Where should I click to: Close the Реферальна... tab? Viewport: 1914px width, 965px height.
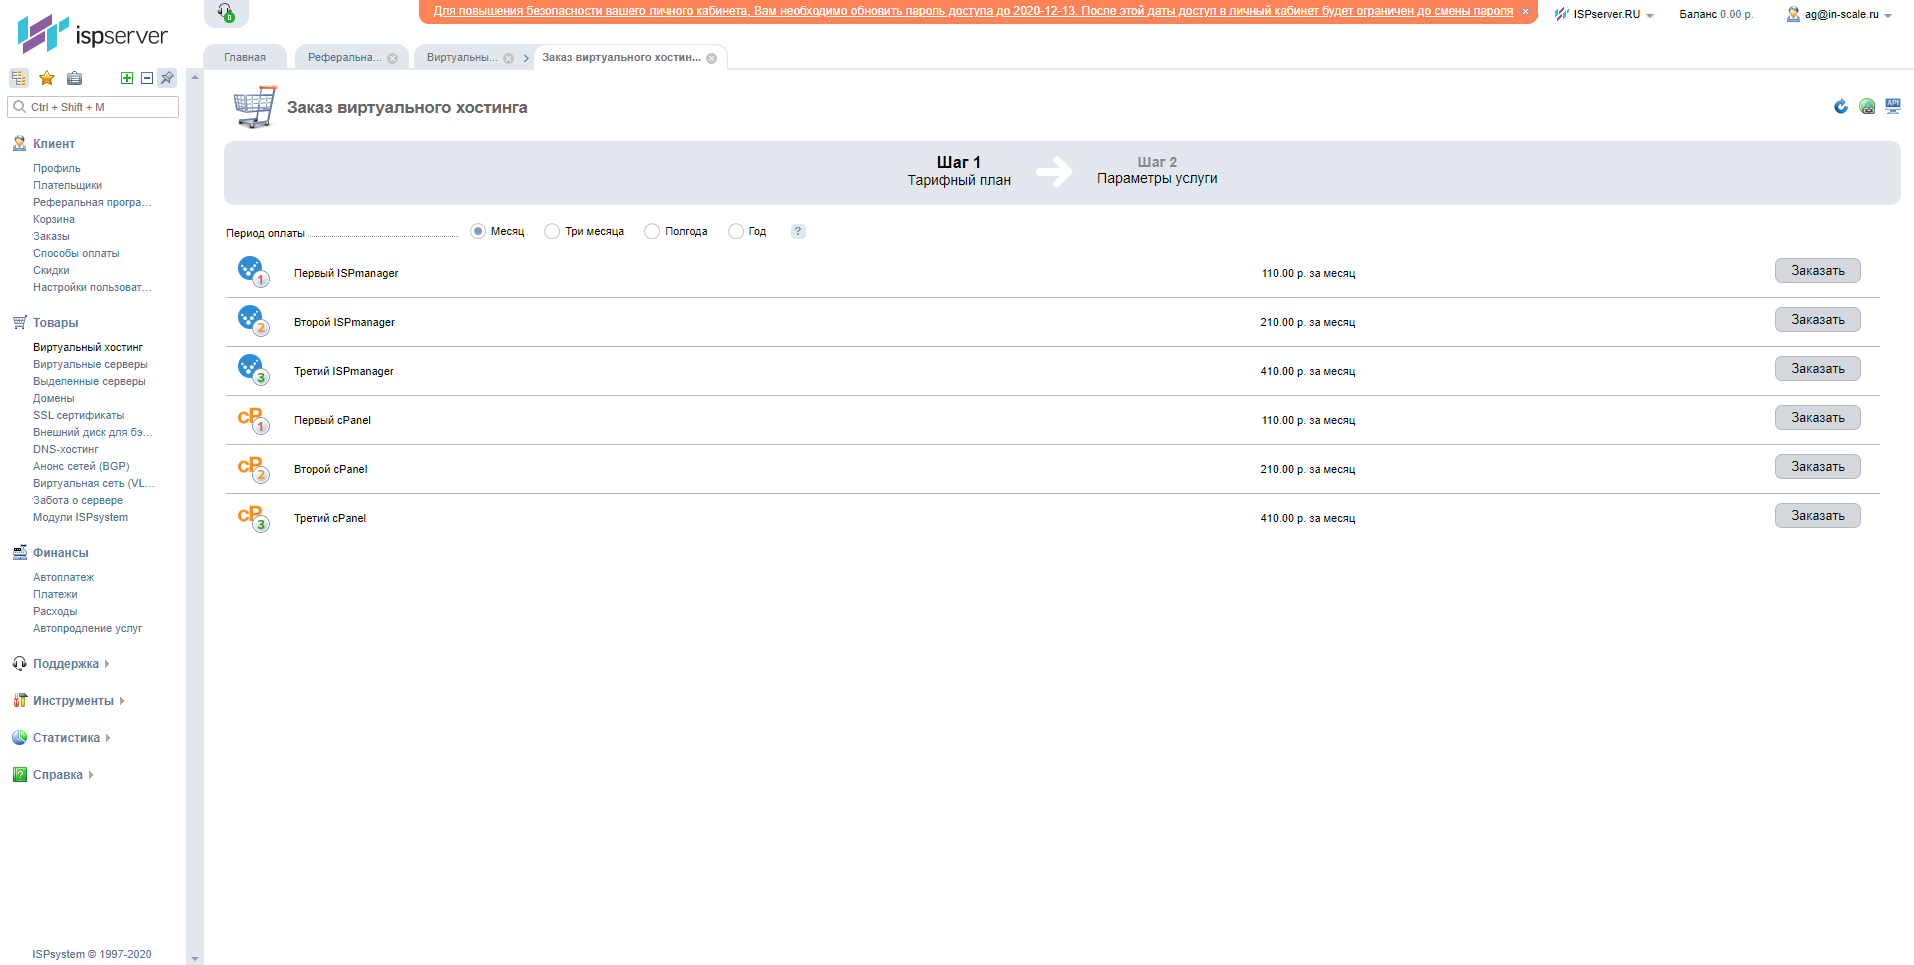[393, 58]
